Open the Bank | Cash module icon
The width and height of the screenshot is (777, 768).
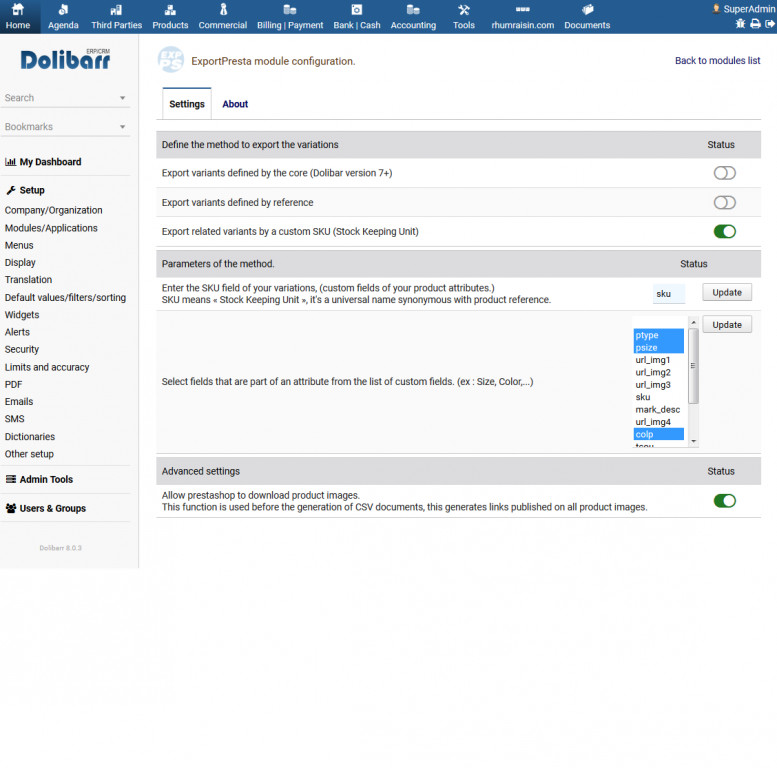point(357,9)
